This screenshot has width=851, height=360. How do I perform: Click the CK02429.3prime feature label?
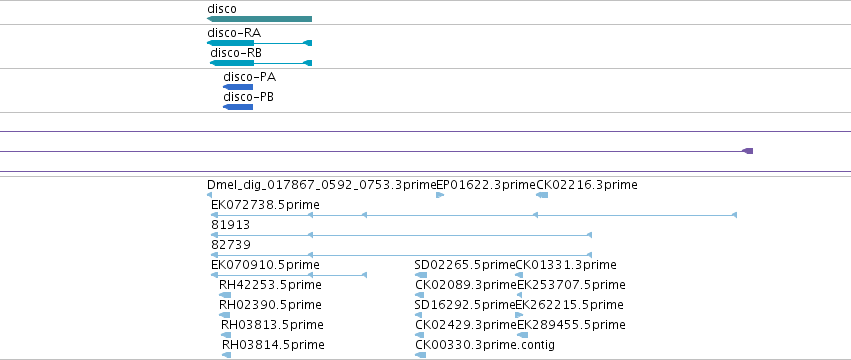[466, 325]
